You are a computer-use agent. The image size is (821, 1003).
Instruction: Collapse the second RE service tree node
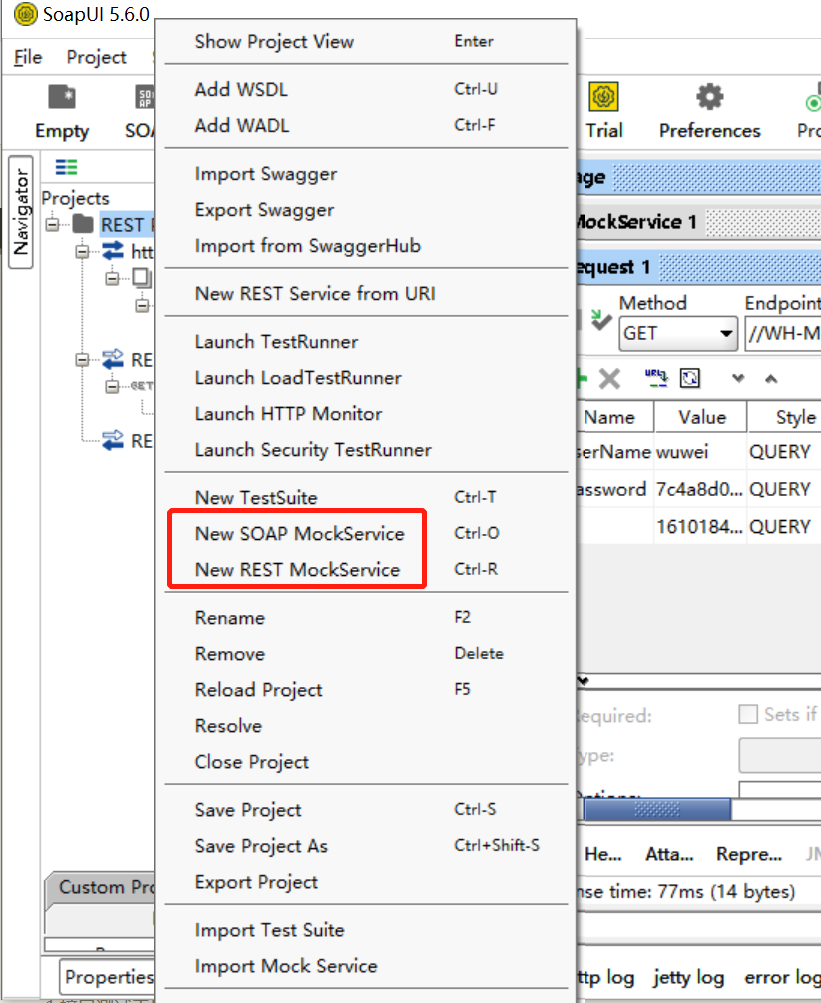tap(82, 359)
